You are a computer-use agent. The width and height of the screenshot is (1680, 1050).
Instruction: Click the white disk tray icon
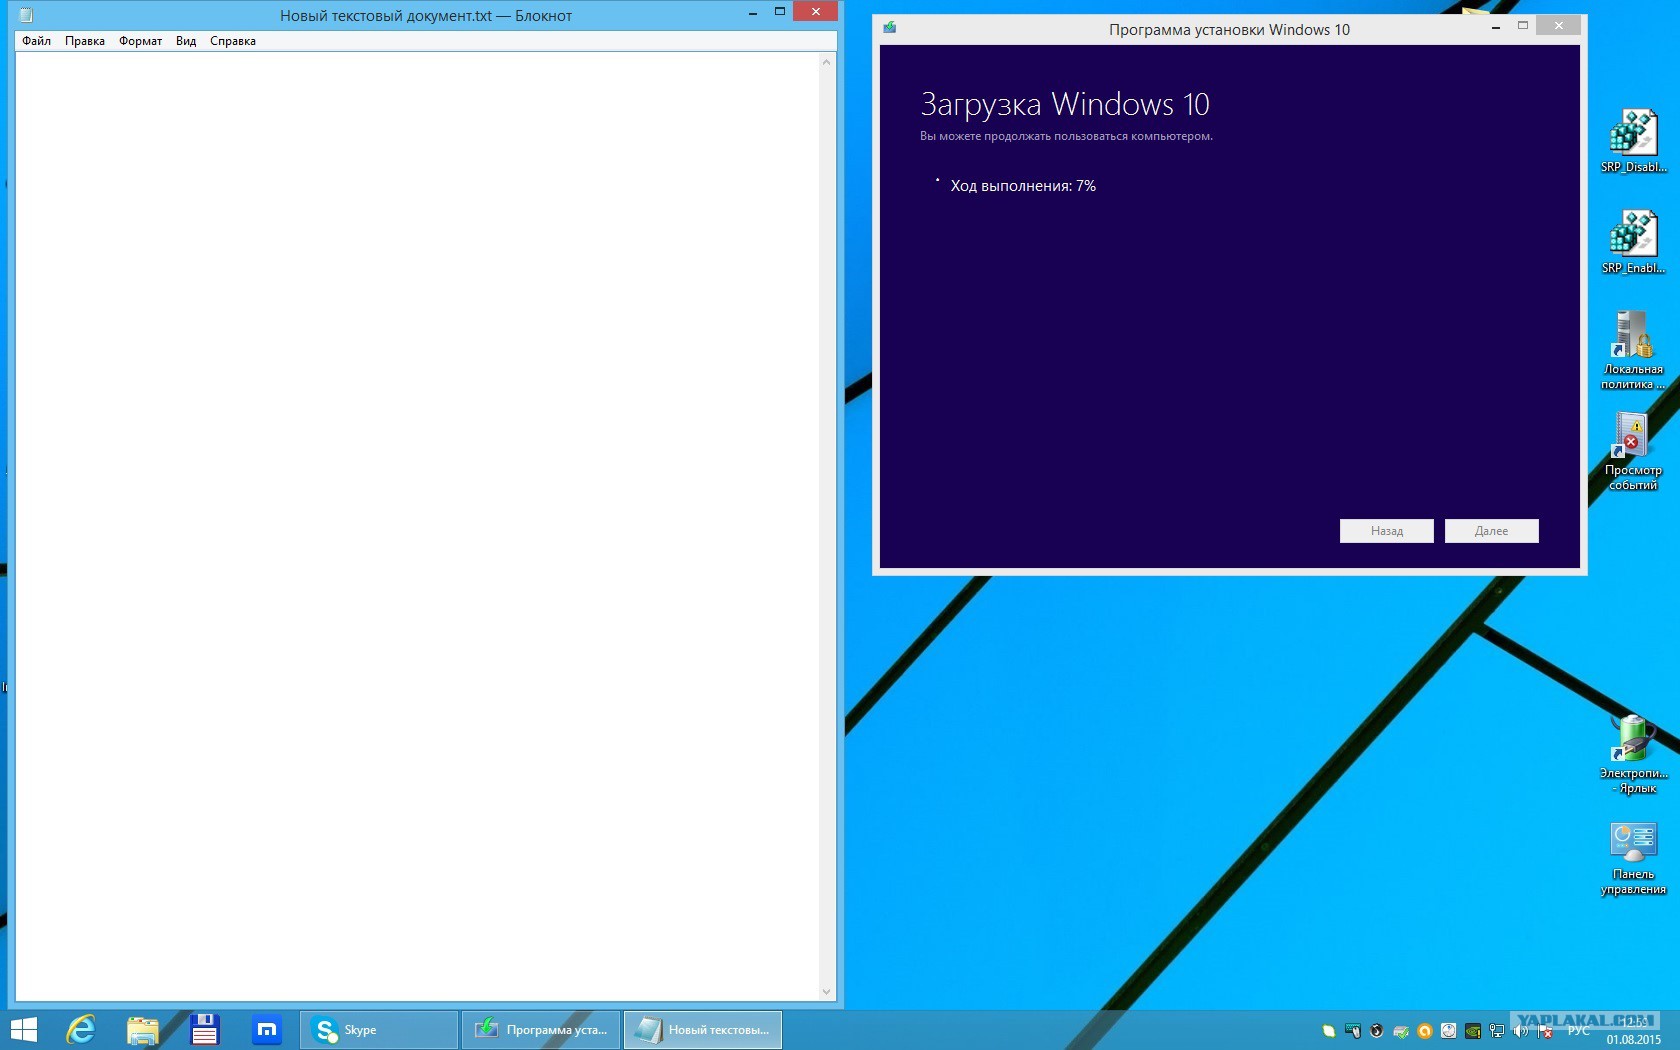click(x=1449, y=1031)
